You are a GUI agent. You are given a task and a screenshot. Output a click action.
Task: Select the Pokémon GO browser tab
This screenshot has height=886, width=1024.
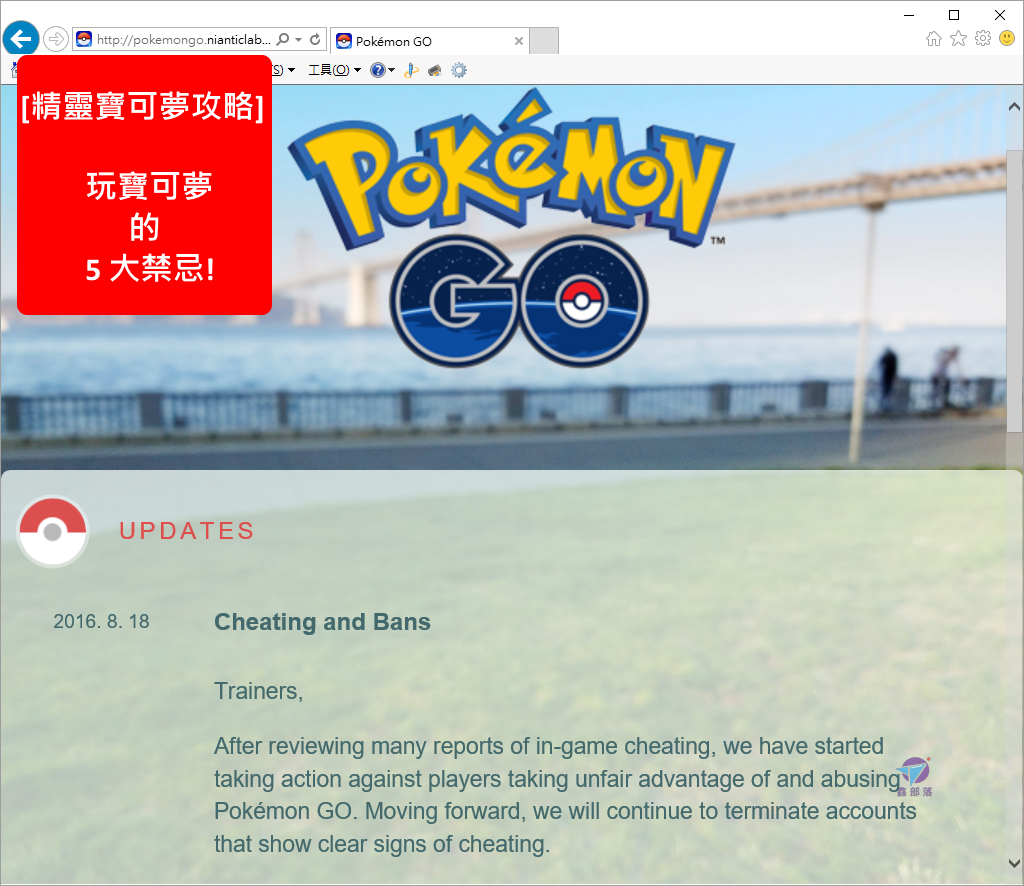point(429,41)
